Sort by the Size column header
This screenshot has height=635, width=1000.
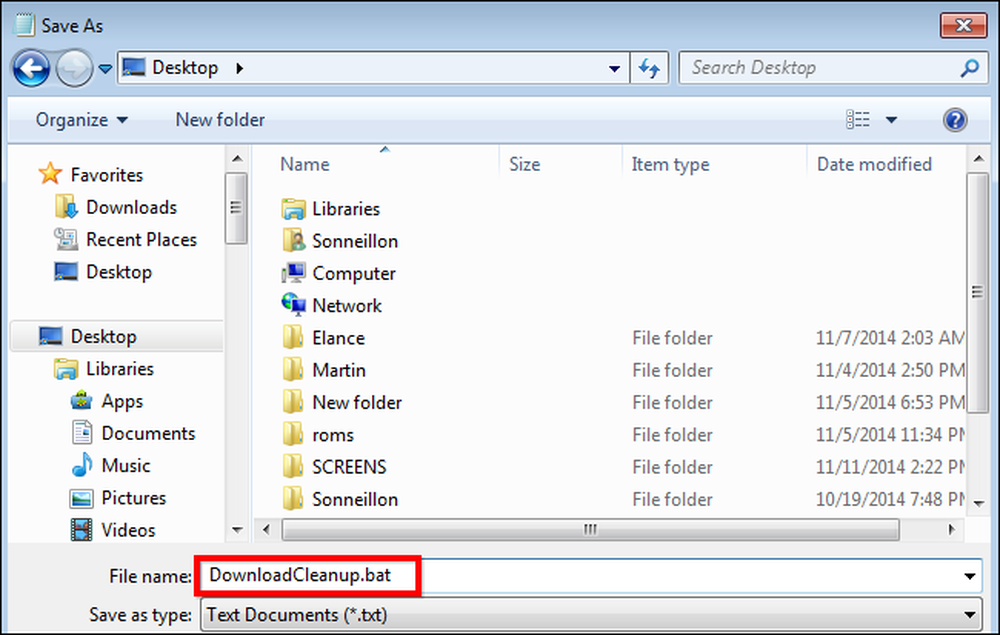[x=525, y=164]
